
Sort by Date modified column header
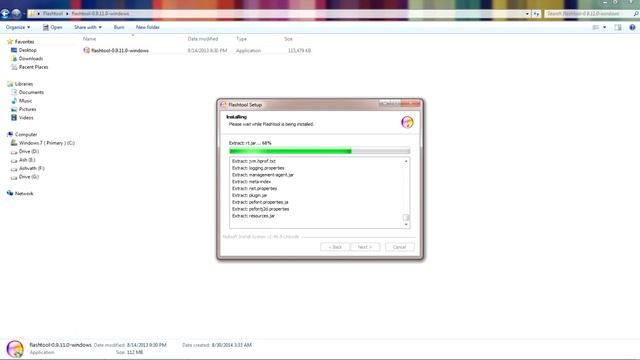[x=203, y=39]
